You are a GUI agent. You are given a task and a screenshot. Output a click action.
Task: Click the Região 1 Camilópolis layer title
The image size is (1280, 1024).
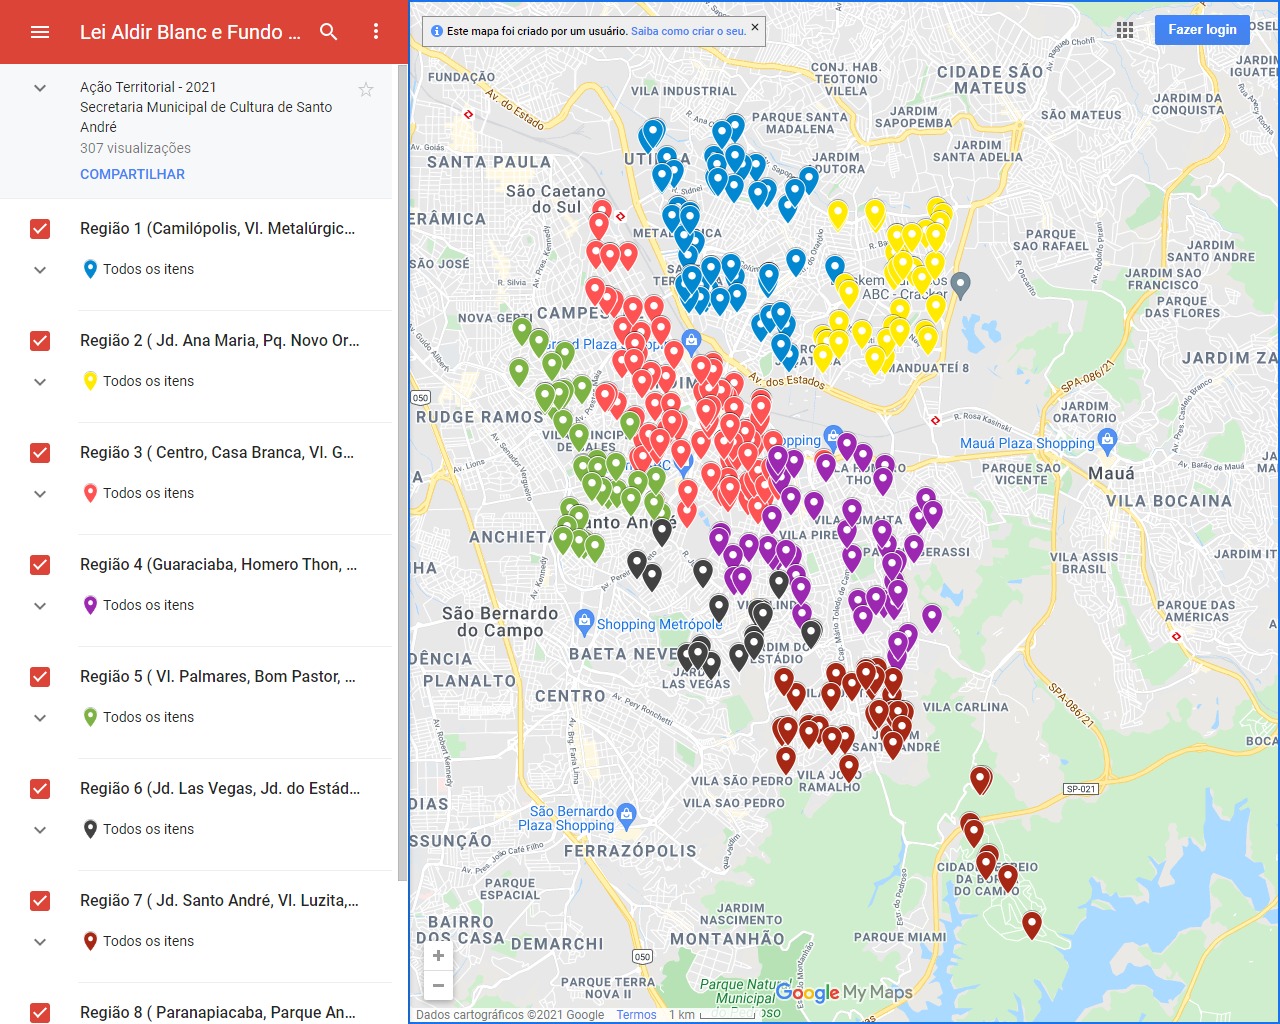click(x=217, y=229)
